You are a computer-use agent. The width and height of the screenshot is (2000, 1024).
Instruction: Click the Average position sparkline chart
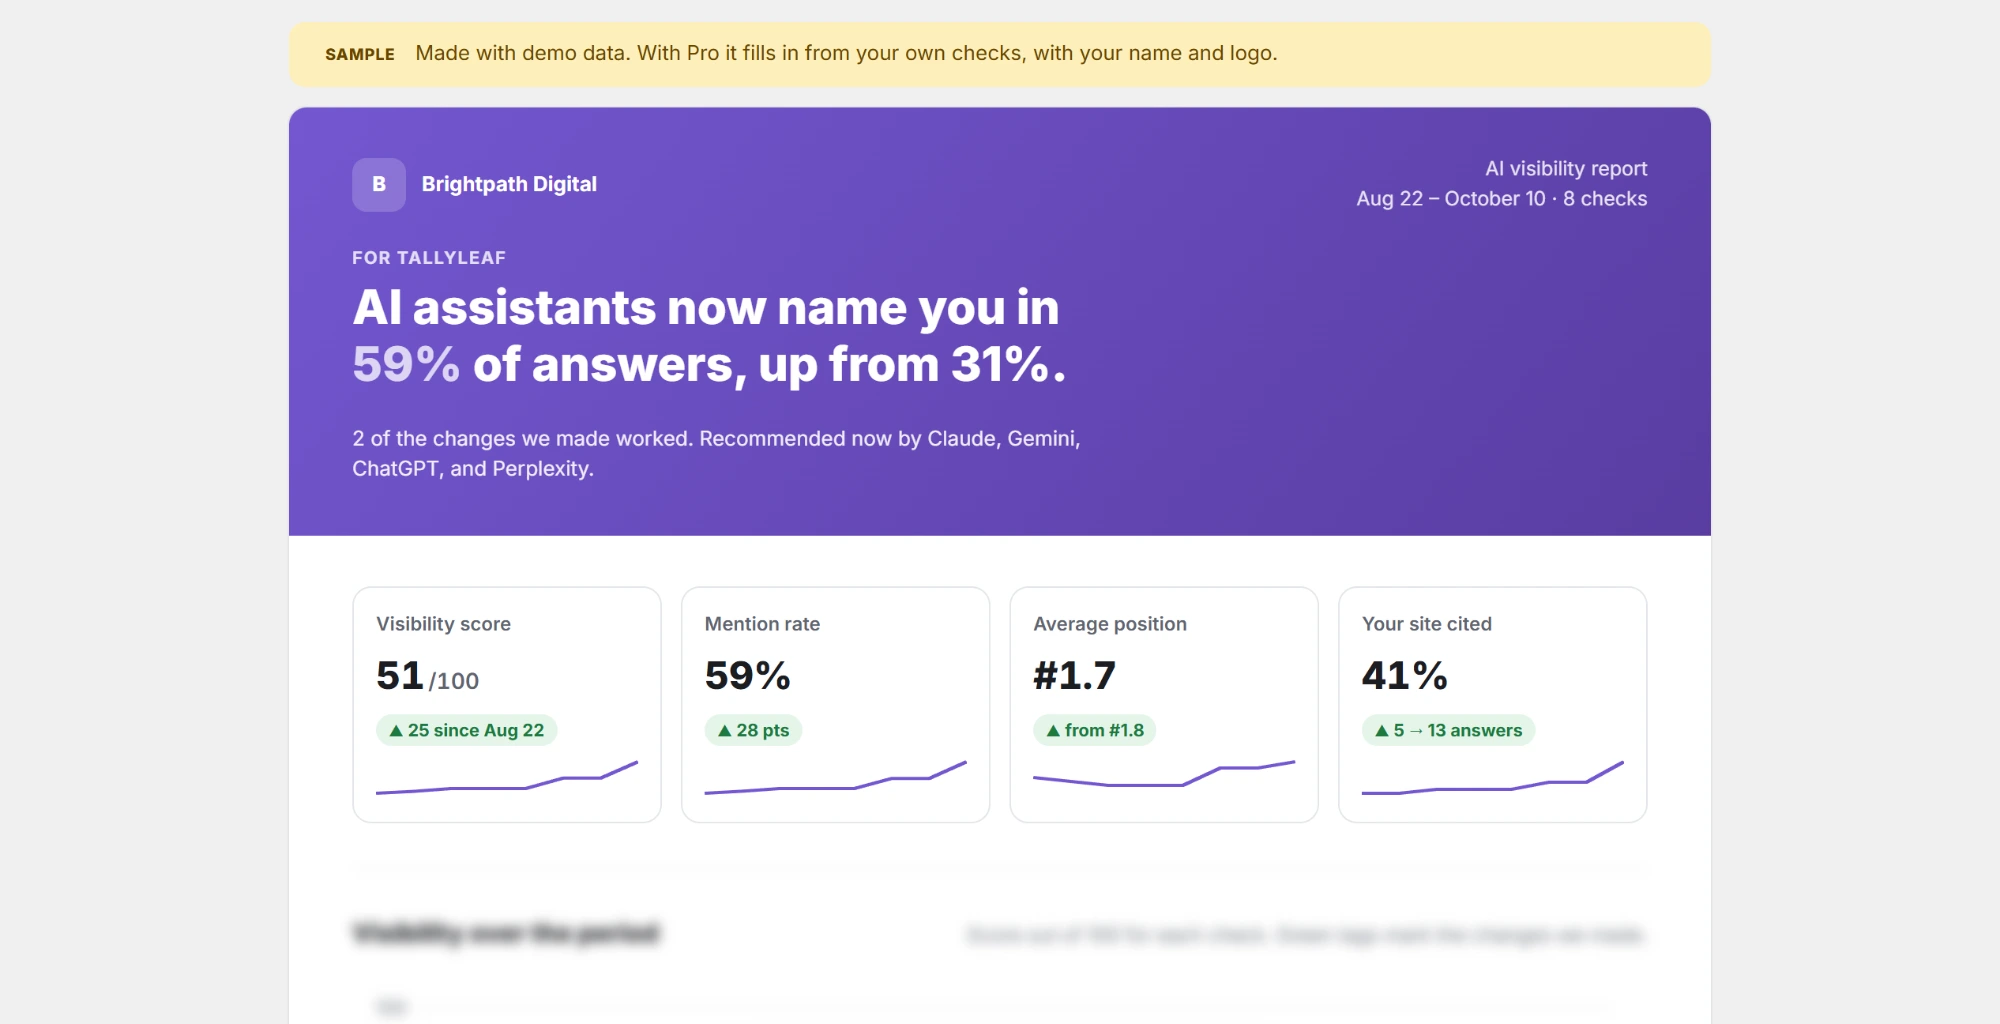click(1164, 774)
